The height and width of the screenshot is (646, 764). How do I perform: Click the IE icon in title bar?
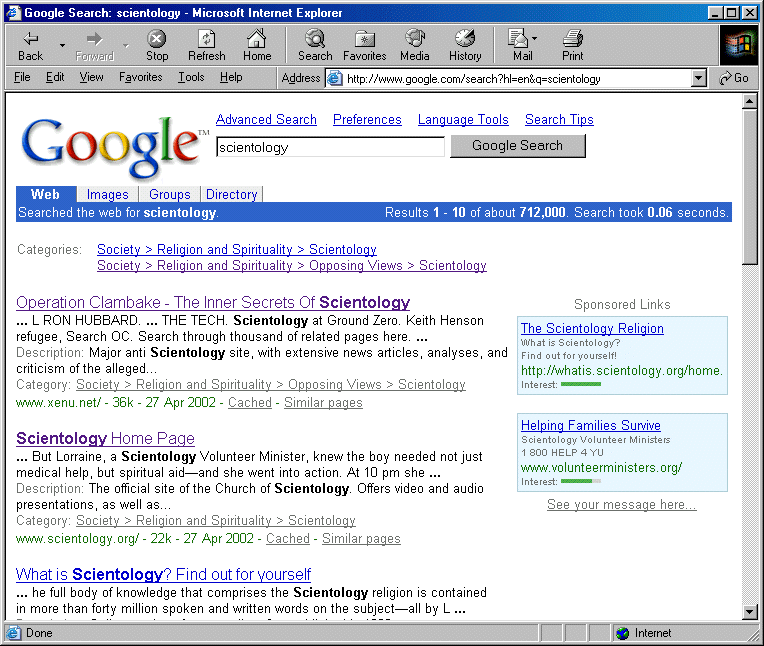point(13,13)
